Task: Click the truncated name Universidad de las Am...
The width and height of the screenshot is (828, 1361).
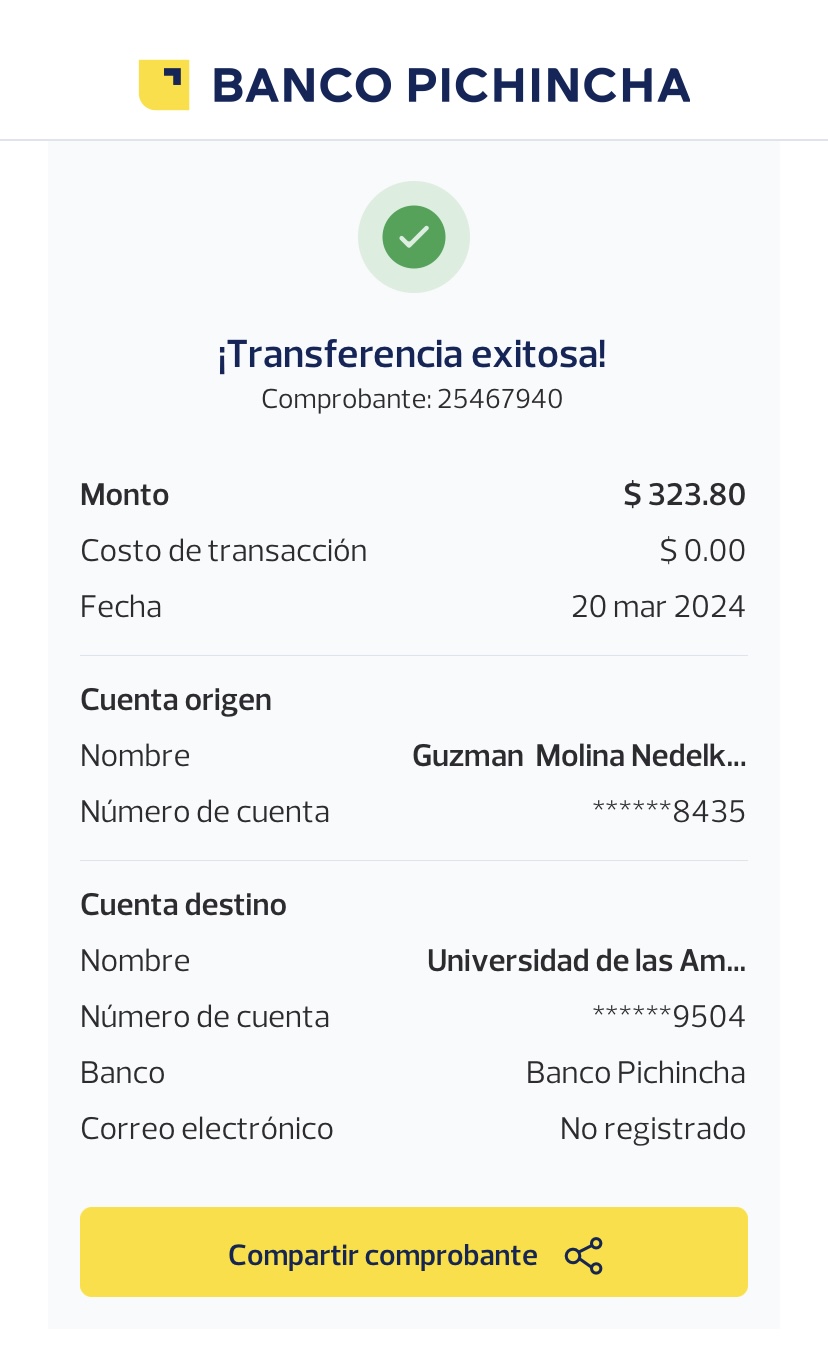Action: [x=586, y=960]
